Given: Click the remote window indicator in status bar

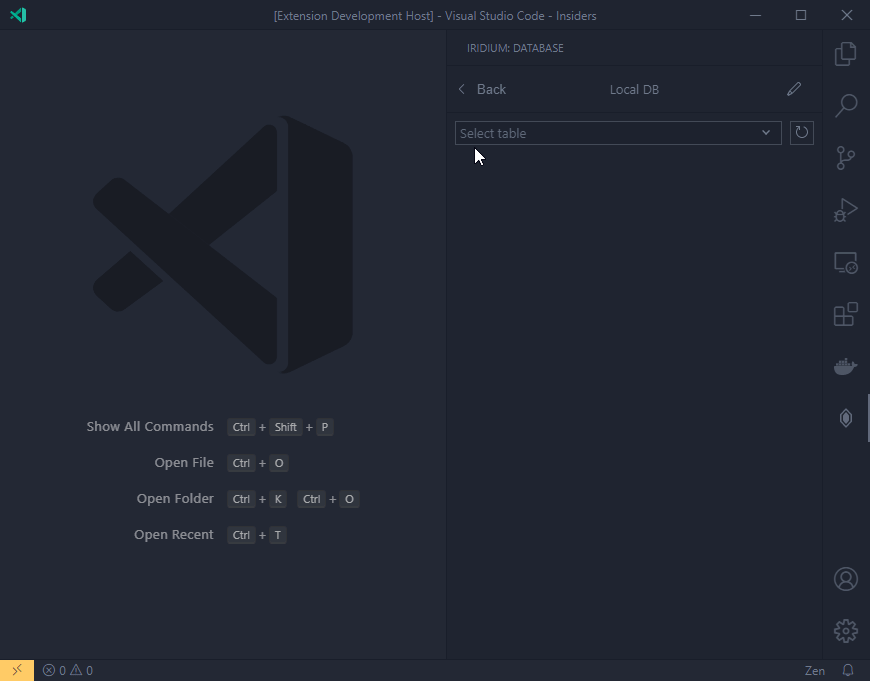Looking at the screenshot, I should 17,670.
